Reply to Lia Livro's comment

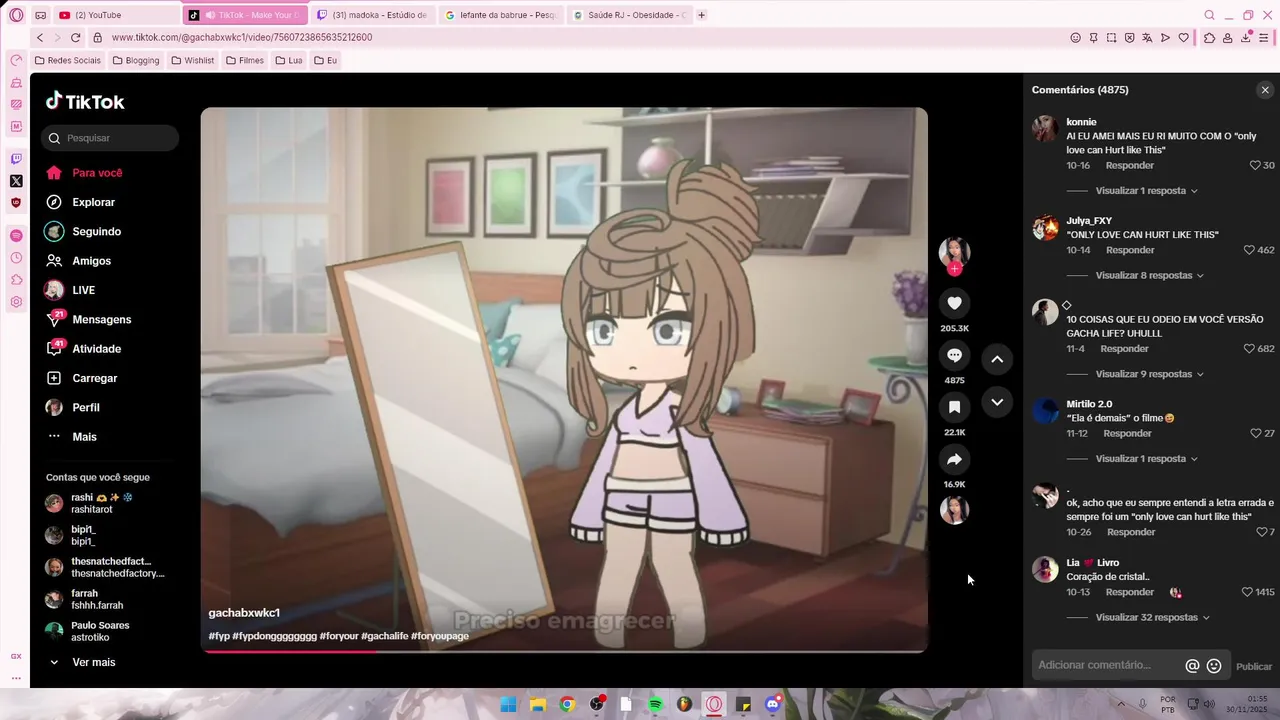click(1130, 592)
